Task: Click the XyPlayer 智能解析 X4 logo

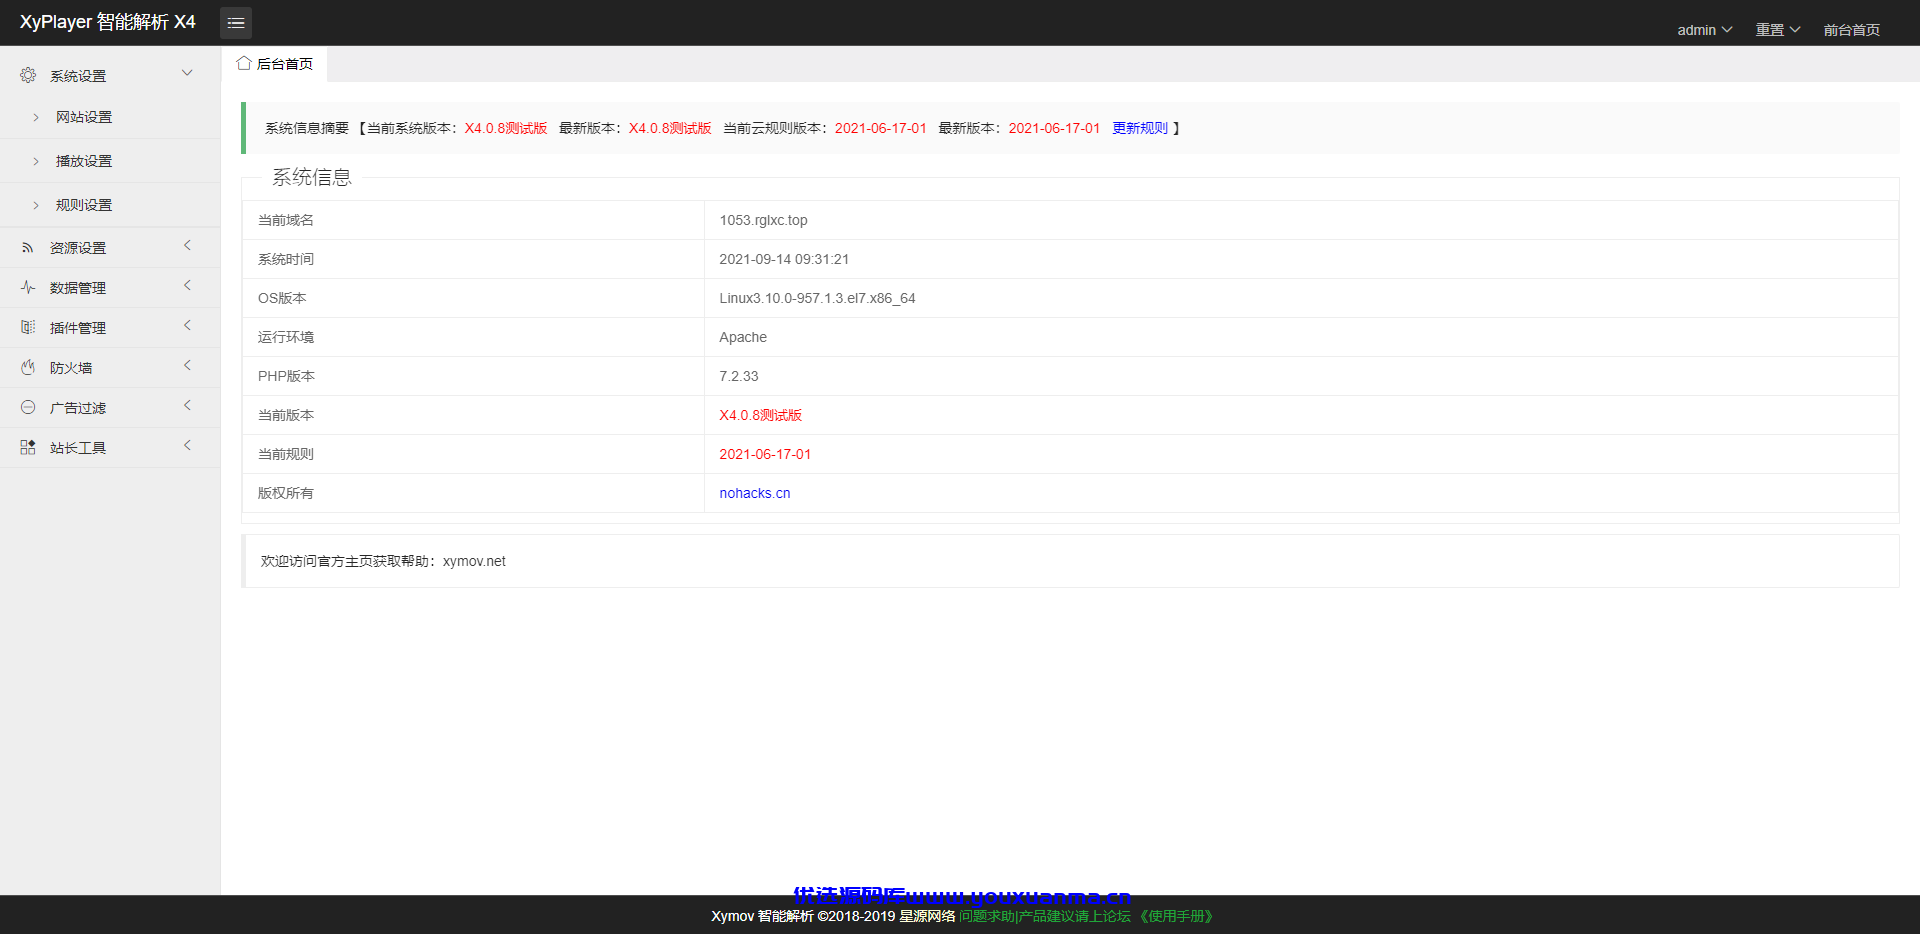Action: tap(108, 22)
